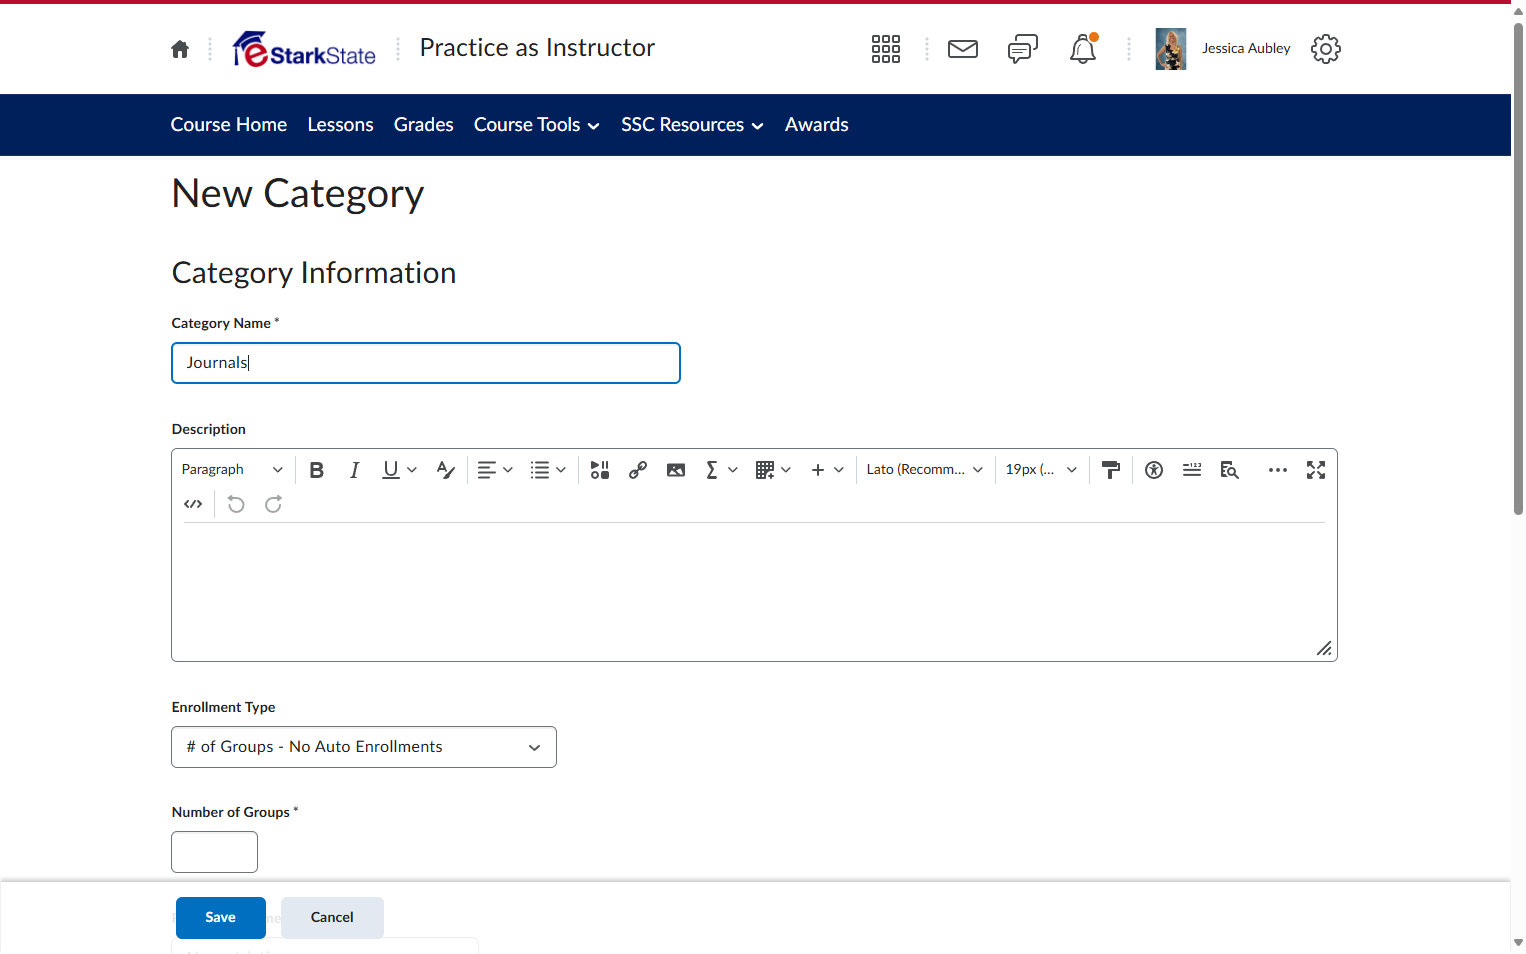
Task: Insert quicklink chain icon
Action: [638, 470]
